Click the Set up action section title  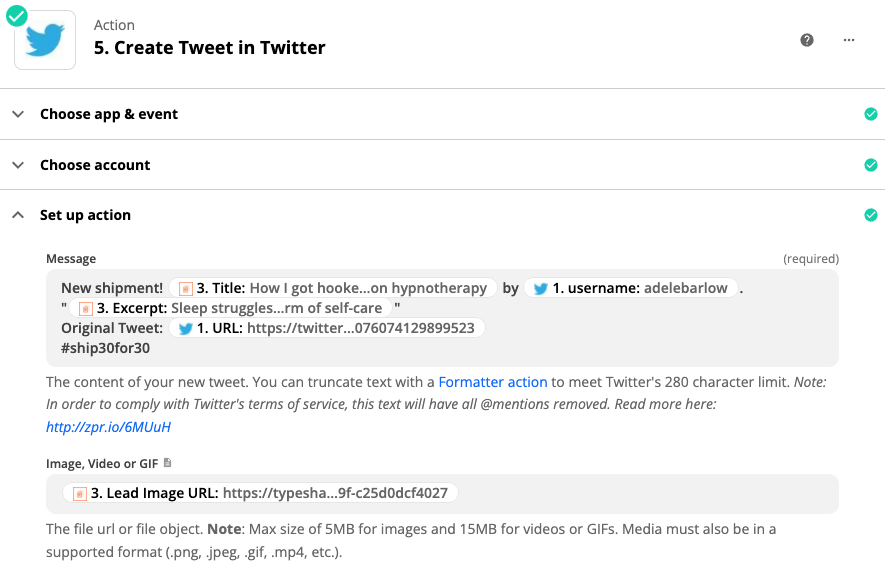[85, 215]
